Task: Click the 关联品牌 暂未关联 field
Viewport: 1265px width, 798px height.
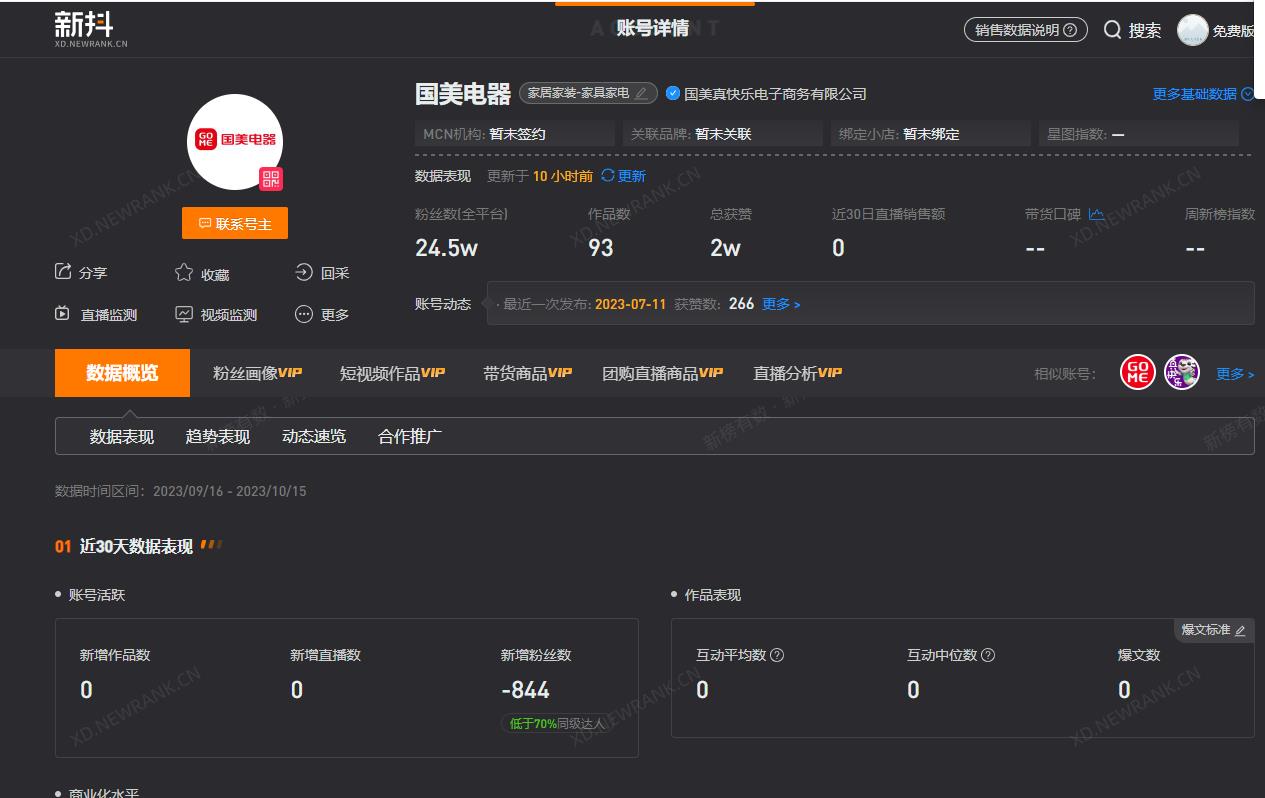Action: coord(723,134)
